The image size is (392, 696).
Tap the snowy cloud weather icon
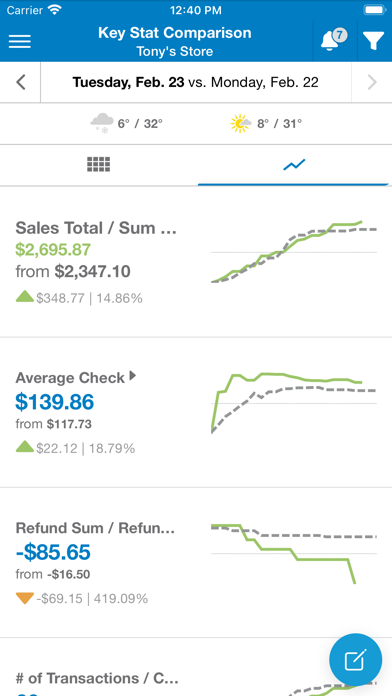[x=100, y=123]
